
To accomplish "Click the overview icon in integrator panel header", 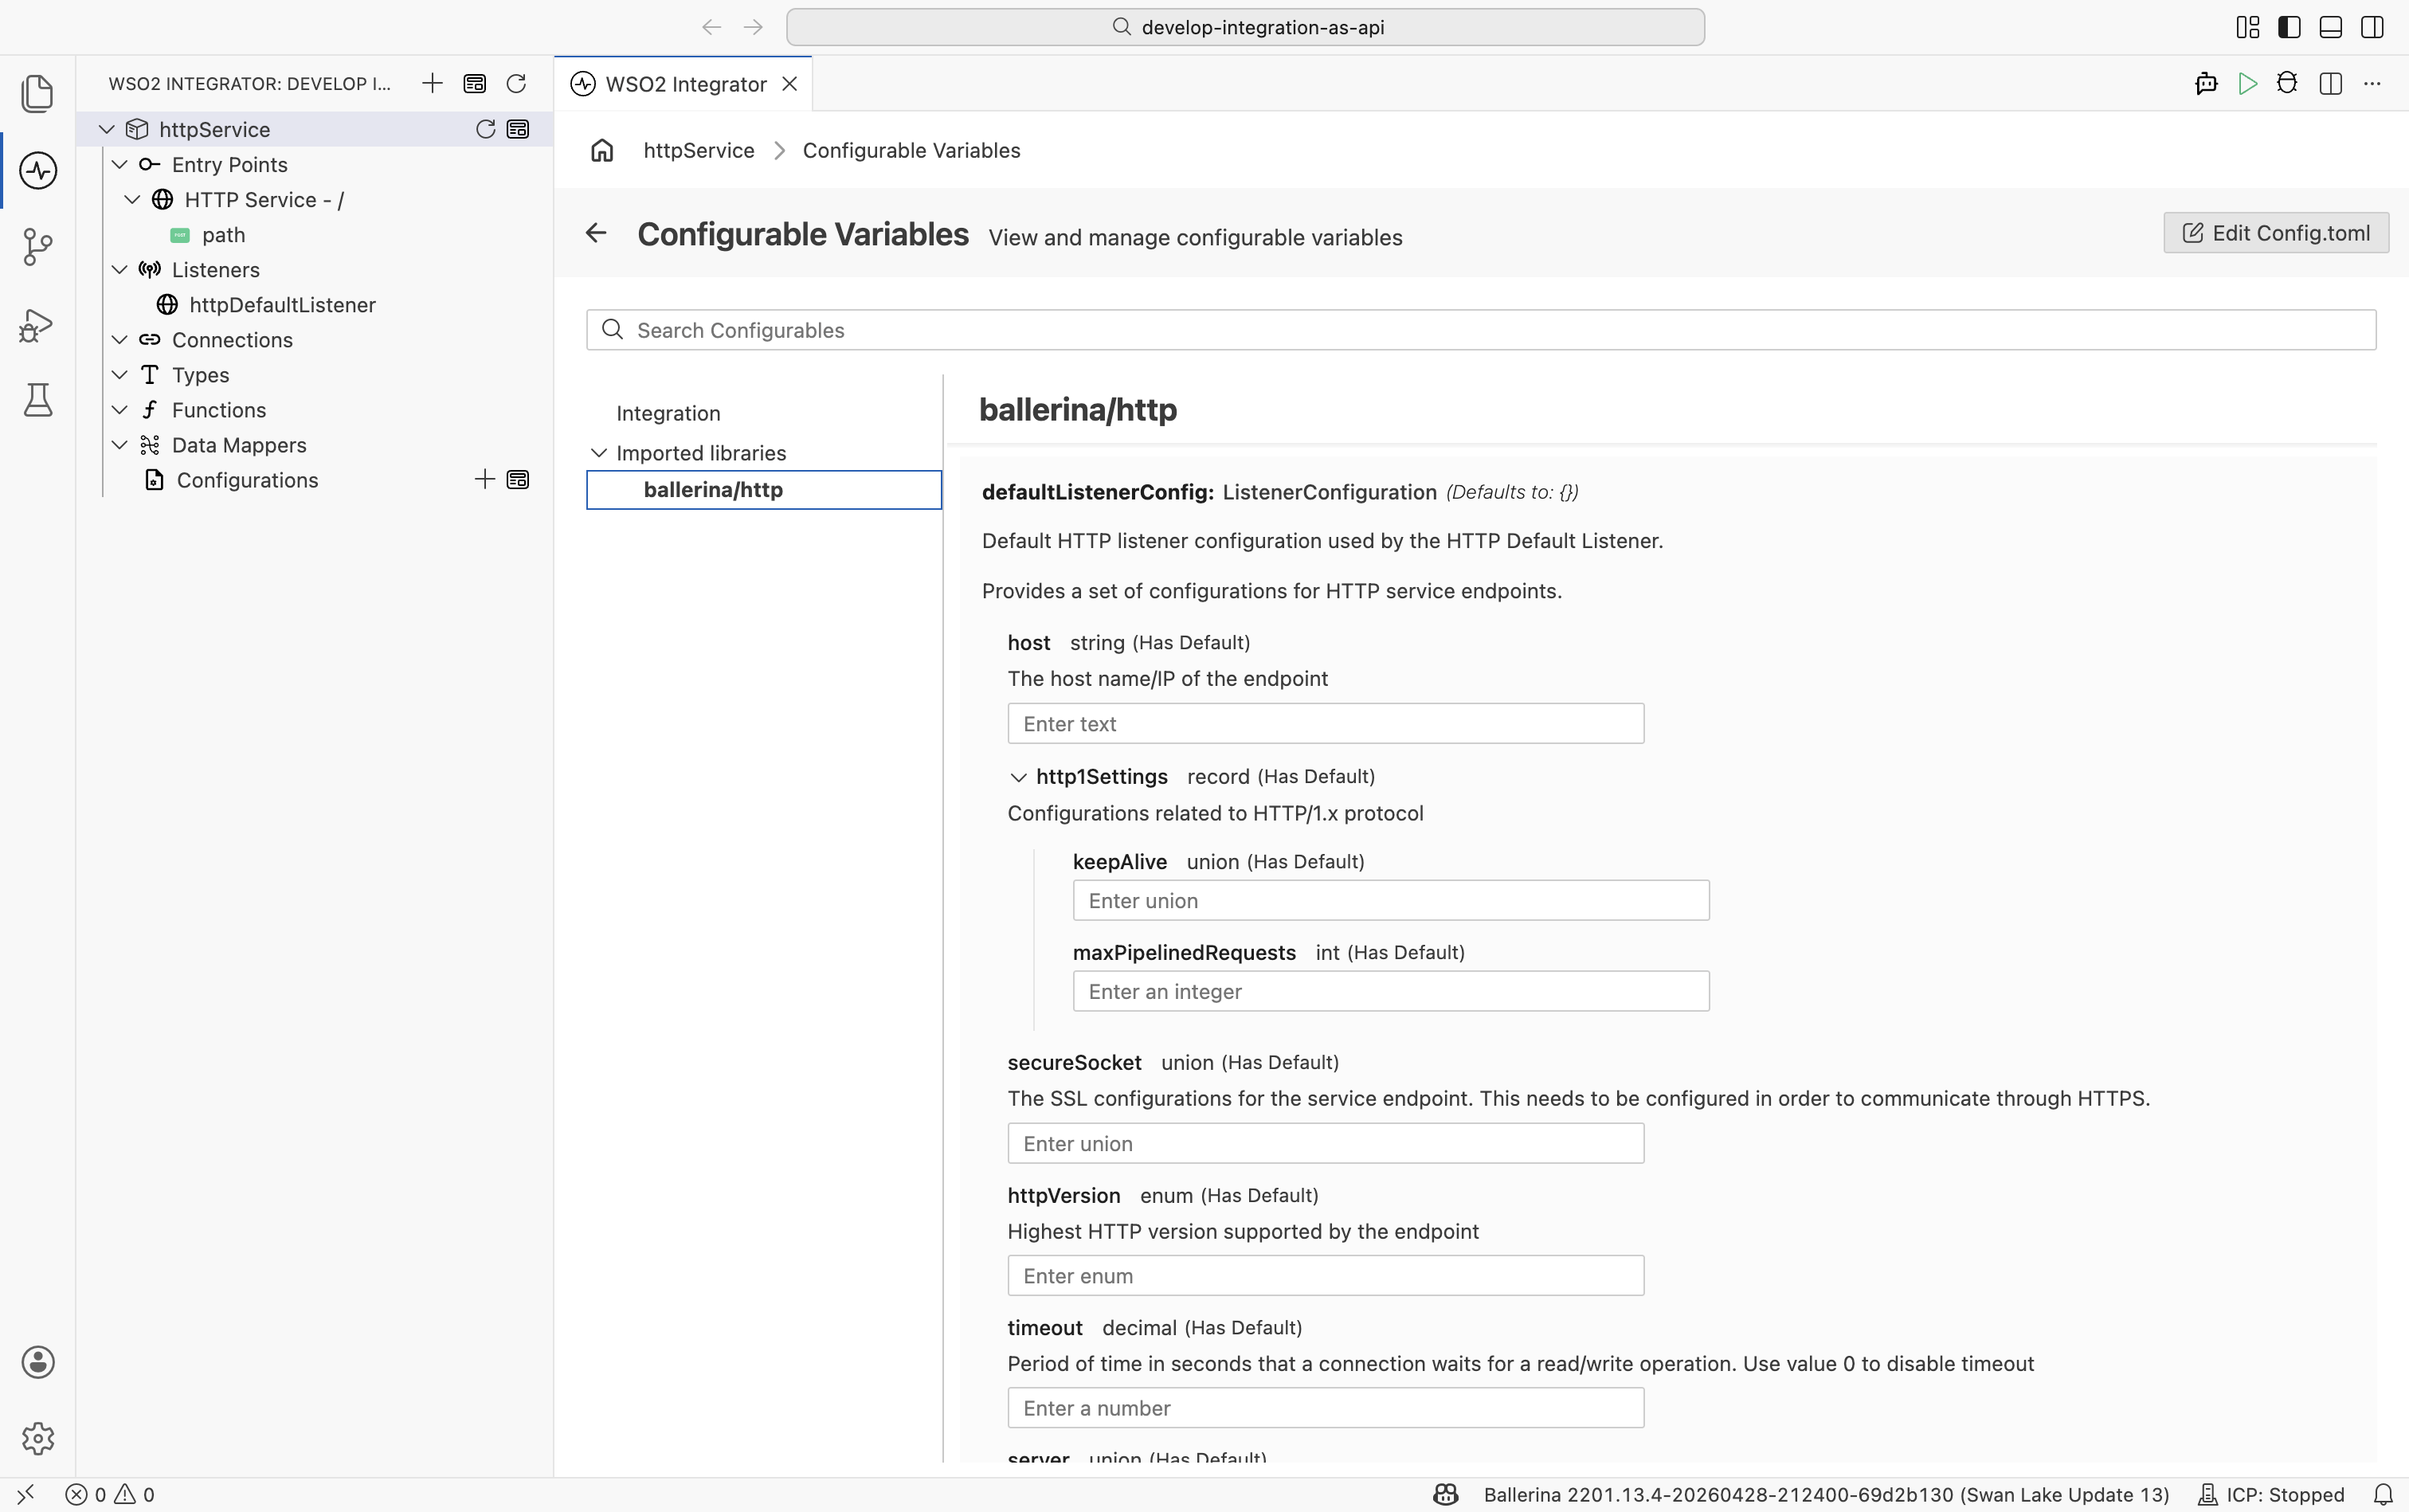I will click(x=474, y=83).
